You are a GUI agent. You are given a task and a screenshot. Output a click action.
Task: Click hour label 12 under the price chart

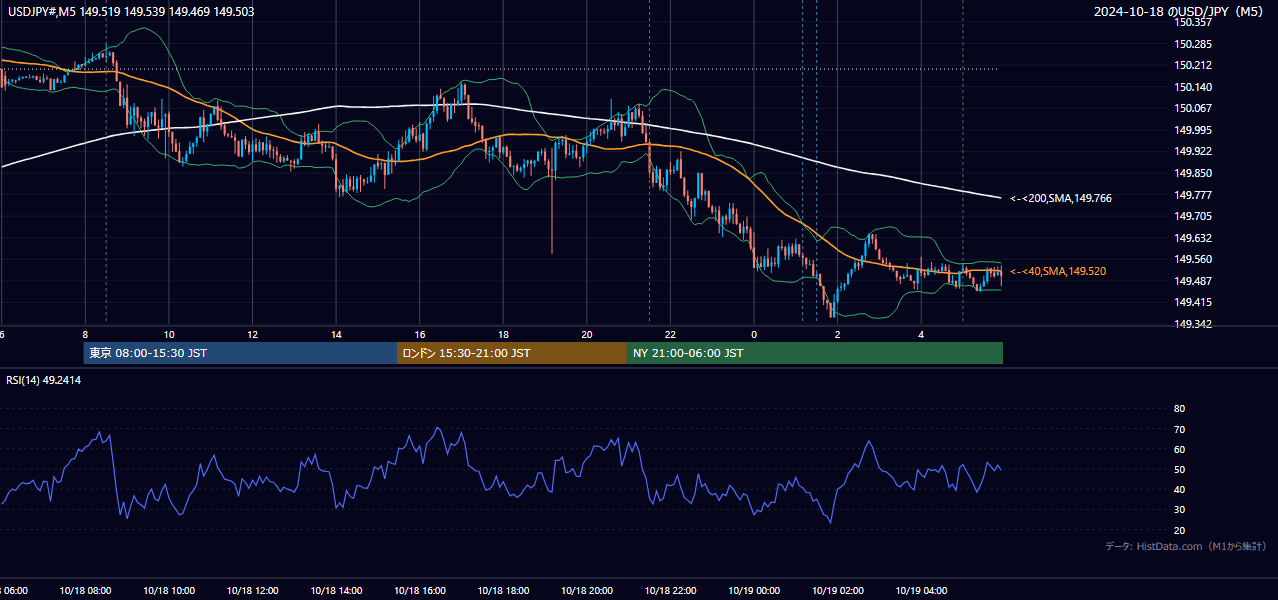tap(252, 334)
